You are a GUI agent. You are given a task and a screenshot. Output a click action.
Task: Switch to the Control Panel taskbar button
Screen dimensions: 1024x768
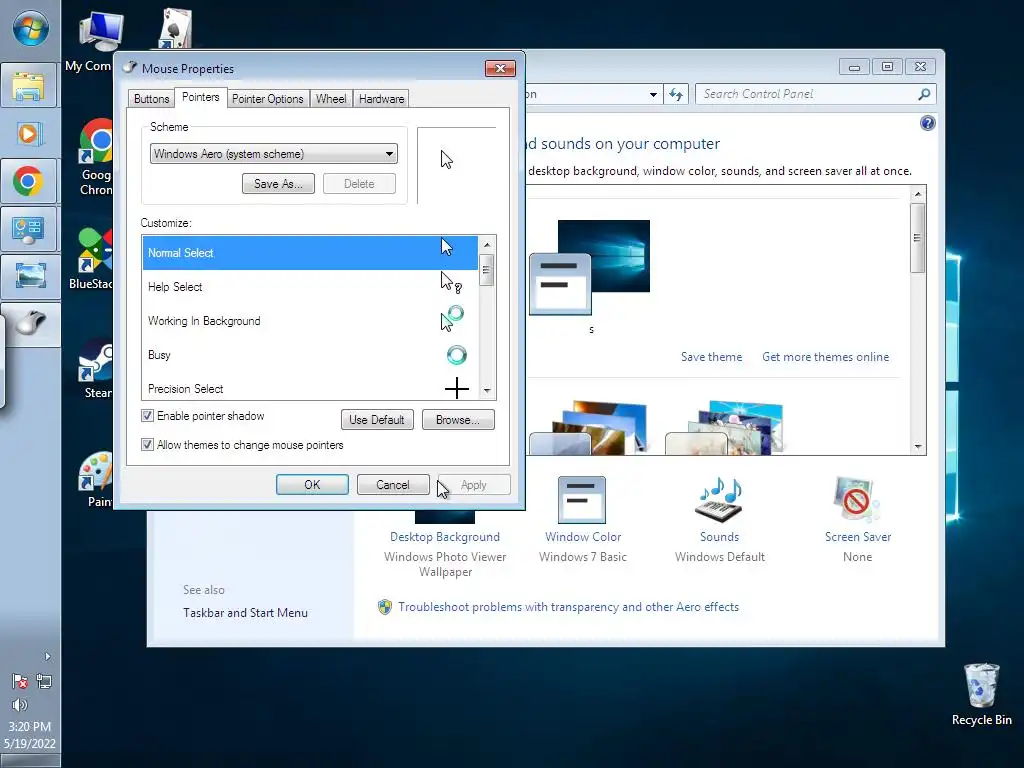tap(29, 229)
